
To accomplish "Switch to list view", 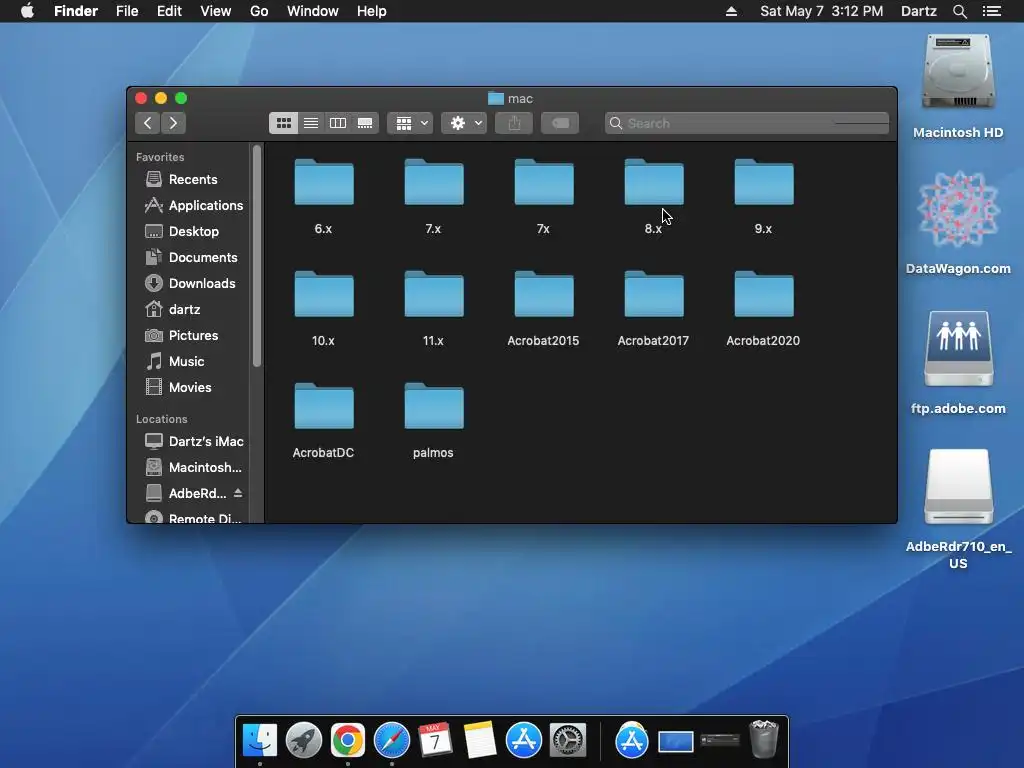I will 311,123.
